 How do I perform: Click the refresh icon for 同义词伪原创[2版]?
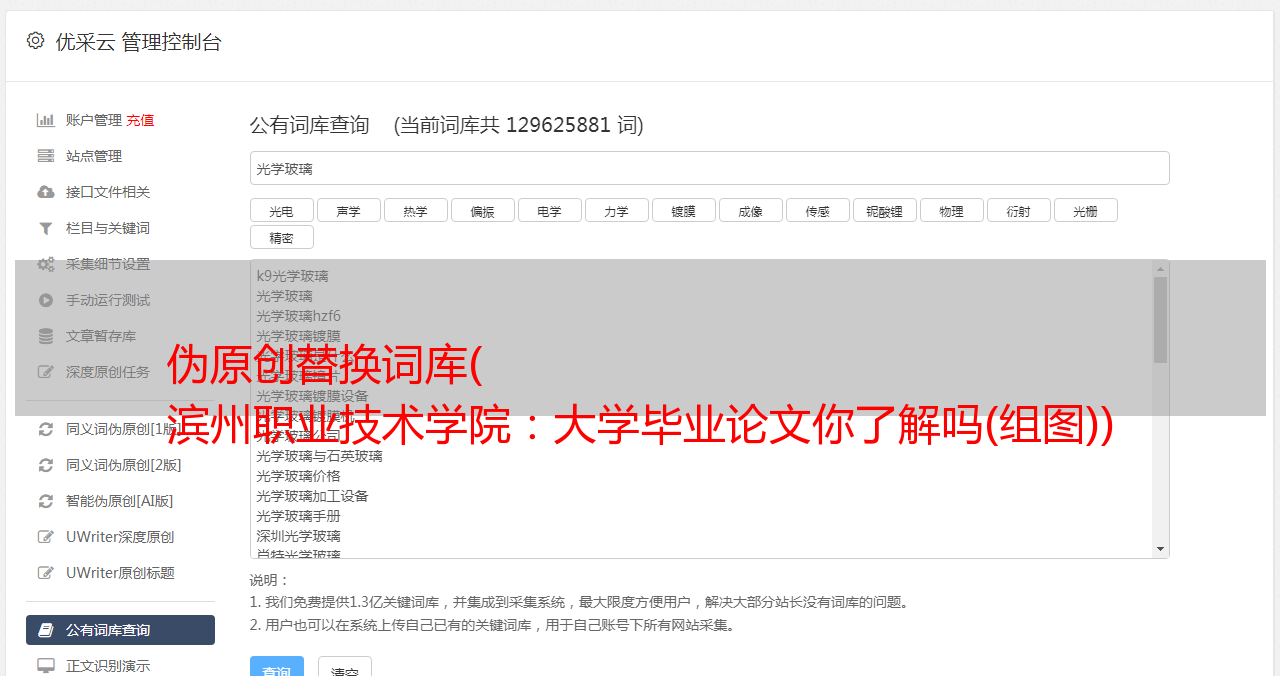tap(46, 465)
